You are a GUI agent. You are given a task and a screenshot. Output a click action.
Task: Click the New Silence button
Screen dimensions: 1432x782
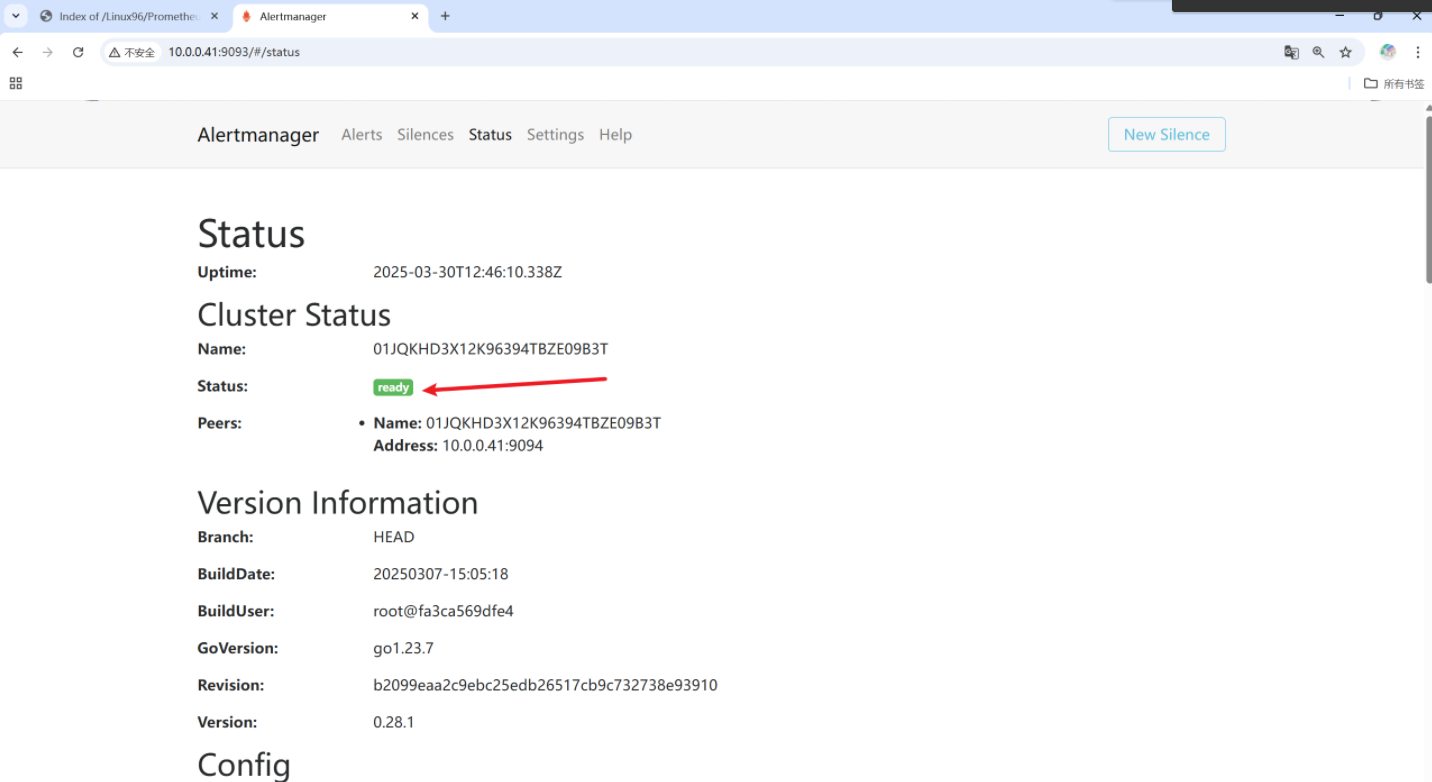tap(1166, 135)
